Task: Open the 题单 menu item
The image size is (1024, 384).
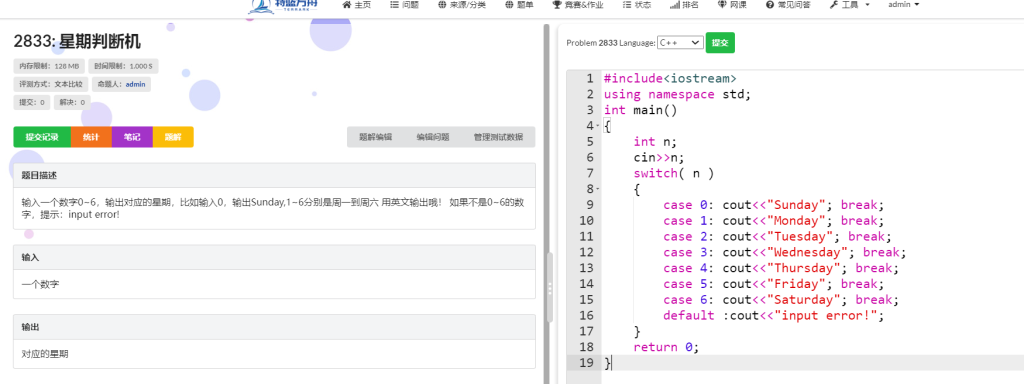Action: tap(519, 5)
